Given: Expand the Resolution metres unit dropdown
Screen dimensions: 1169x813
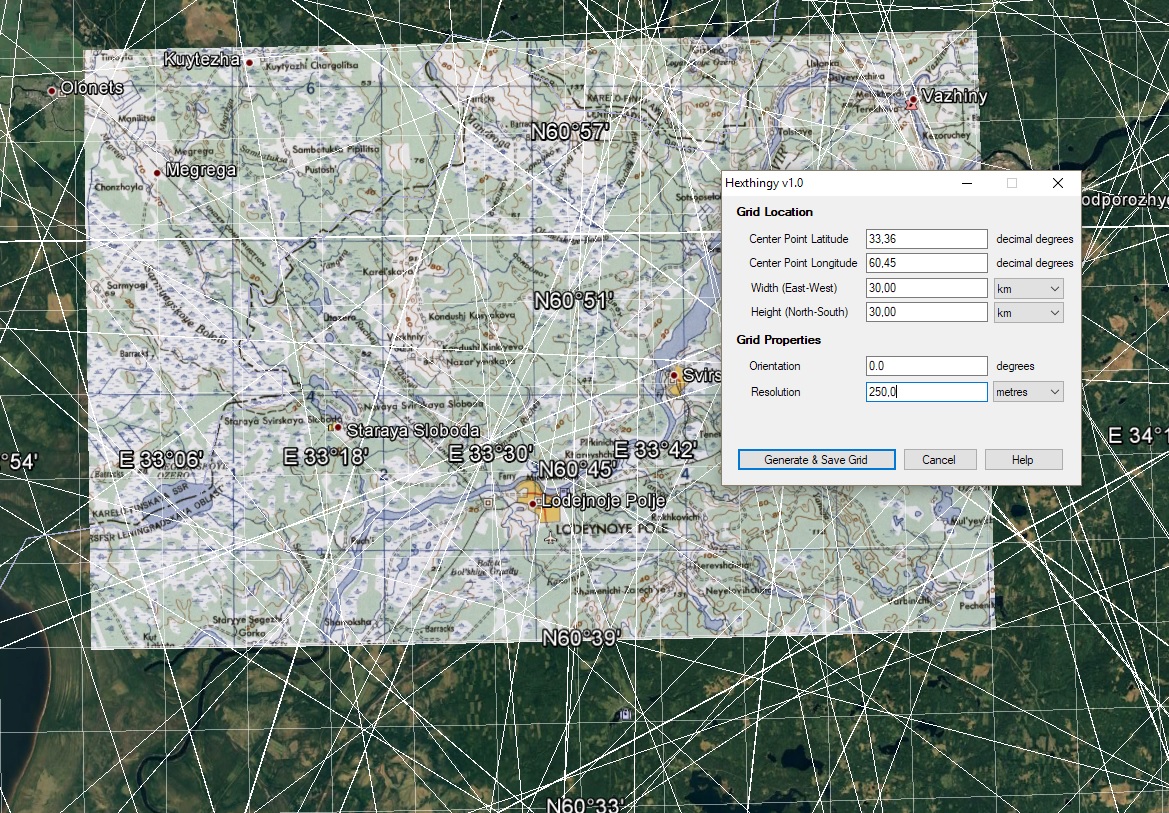Looking at the screenshot, I should point(1029,392).
